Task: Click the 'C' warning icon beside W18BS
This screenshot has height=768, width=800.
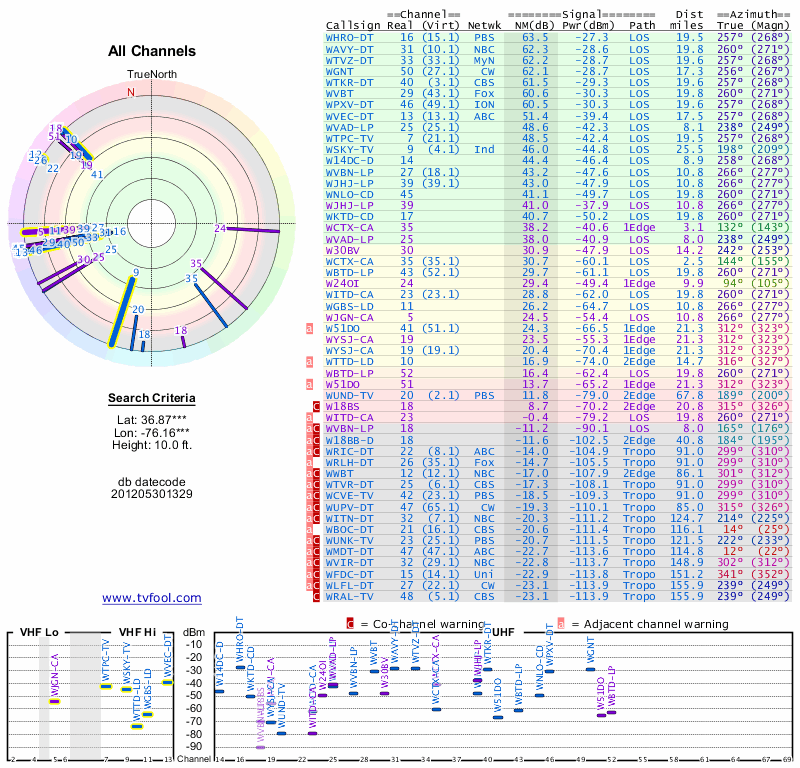Action: coord(316,406)
